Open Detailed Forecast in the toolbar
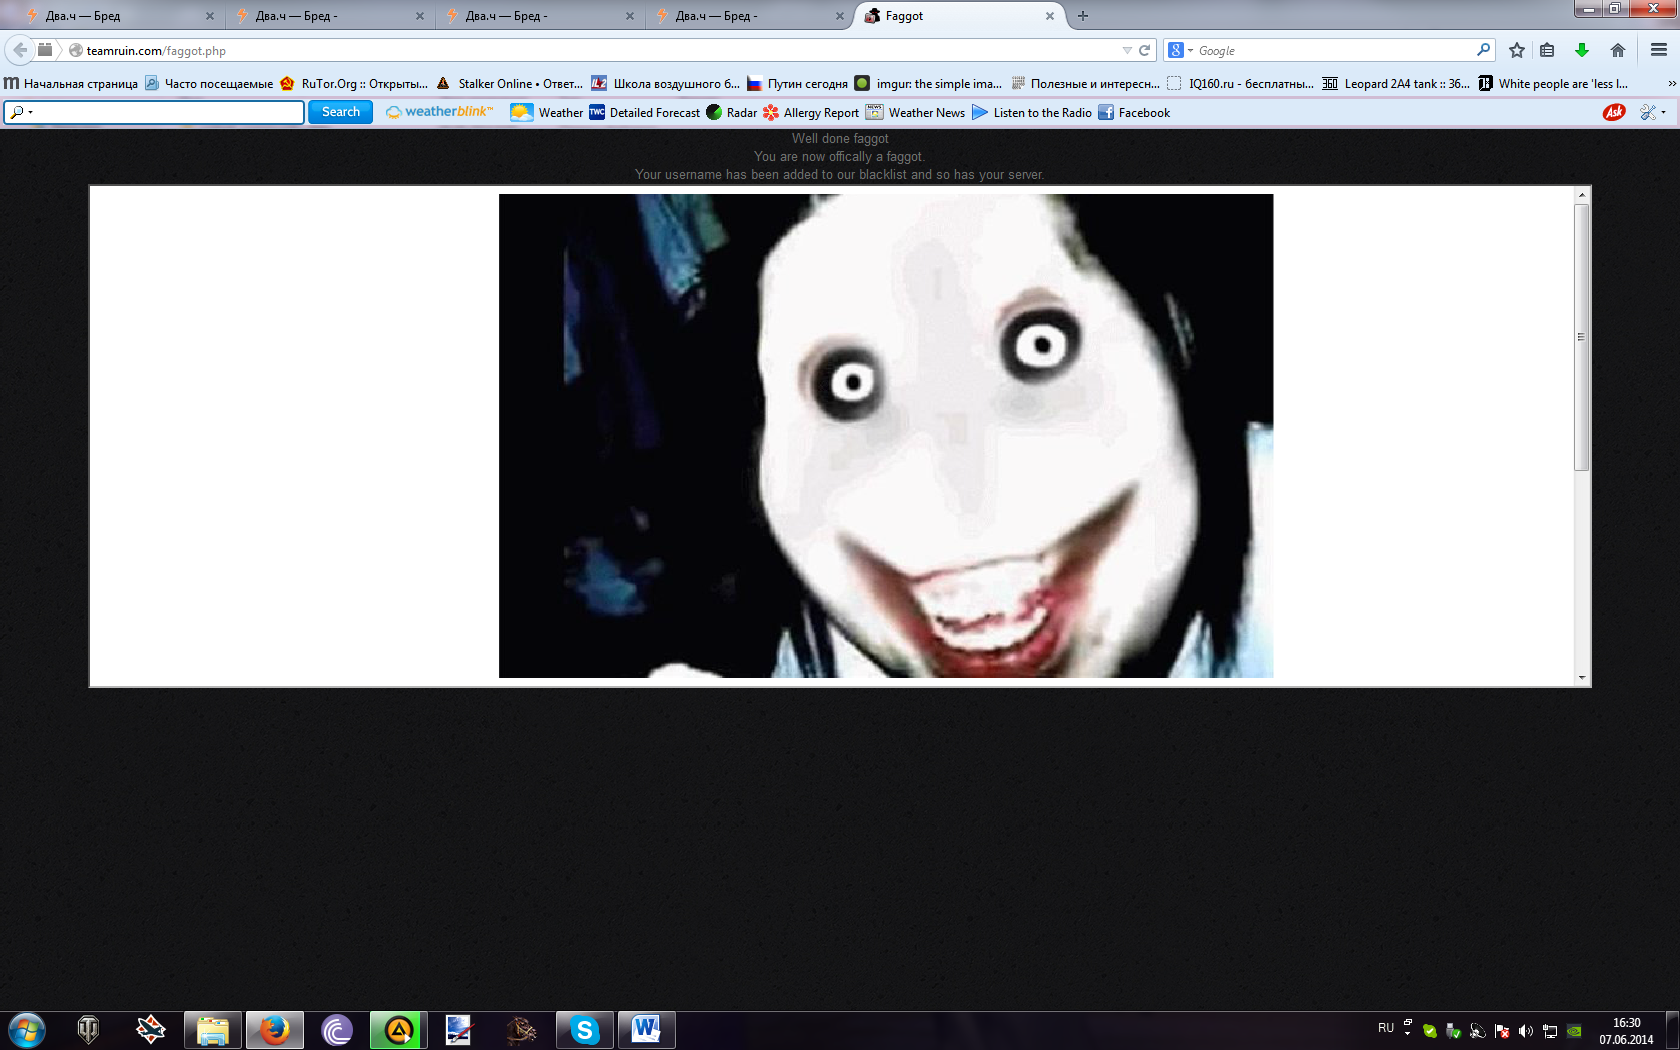1680x1050 pixels. 645,112
